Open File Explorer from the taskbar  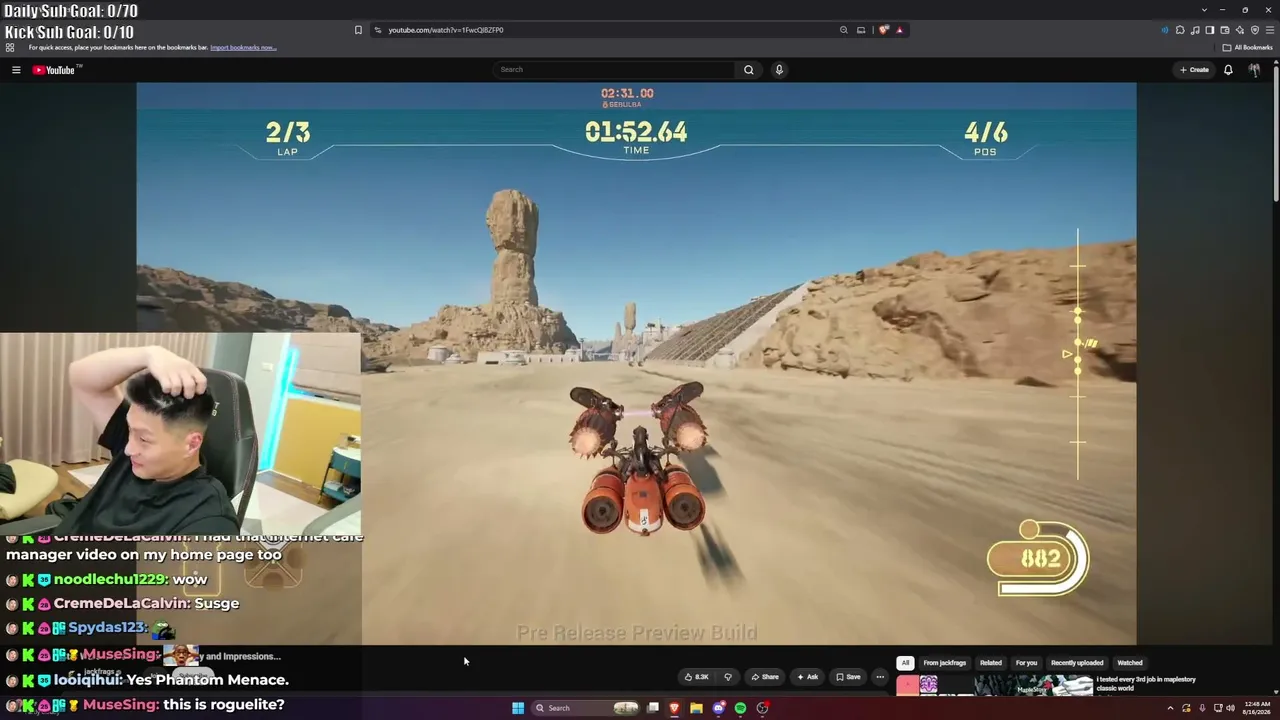tap(696, 708)
